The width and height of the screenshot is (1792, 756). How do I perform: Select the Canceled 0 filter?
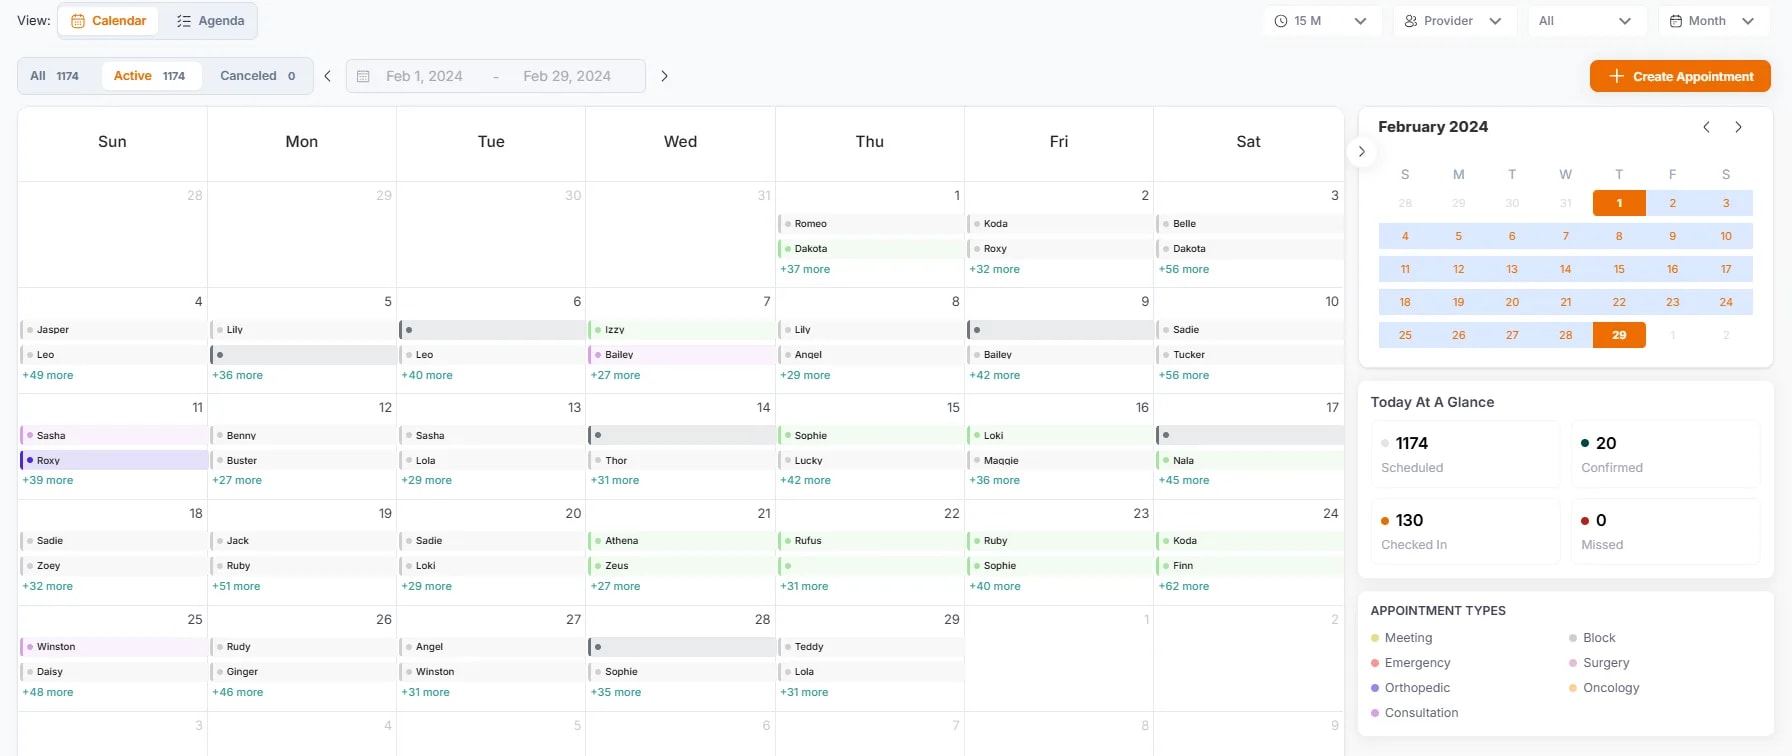[257, 76]
